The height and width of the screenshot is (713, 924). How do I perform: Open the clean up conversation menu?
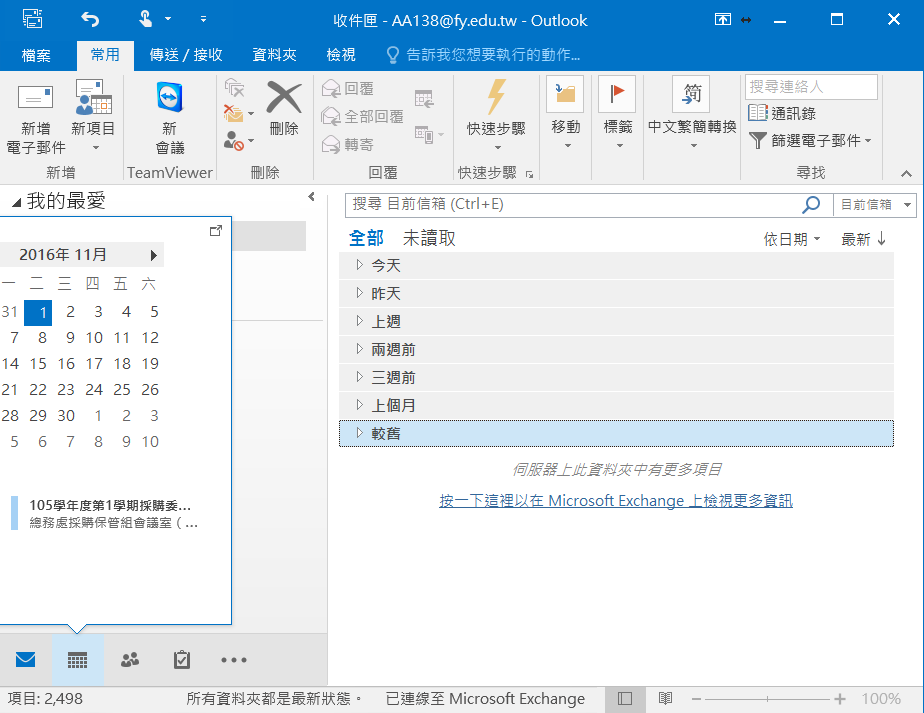coord(239,114)
